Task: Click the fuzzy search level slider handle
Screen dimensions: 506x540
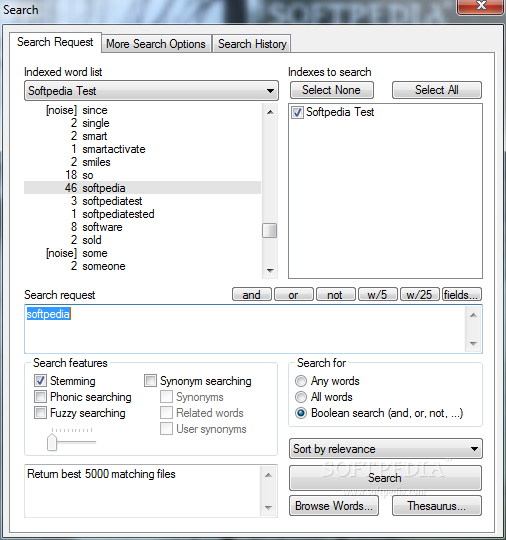Action: [52, 442]
